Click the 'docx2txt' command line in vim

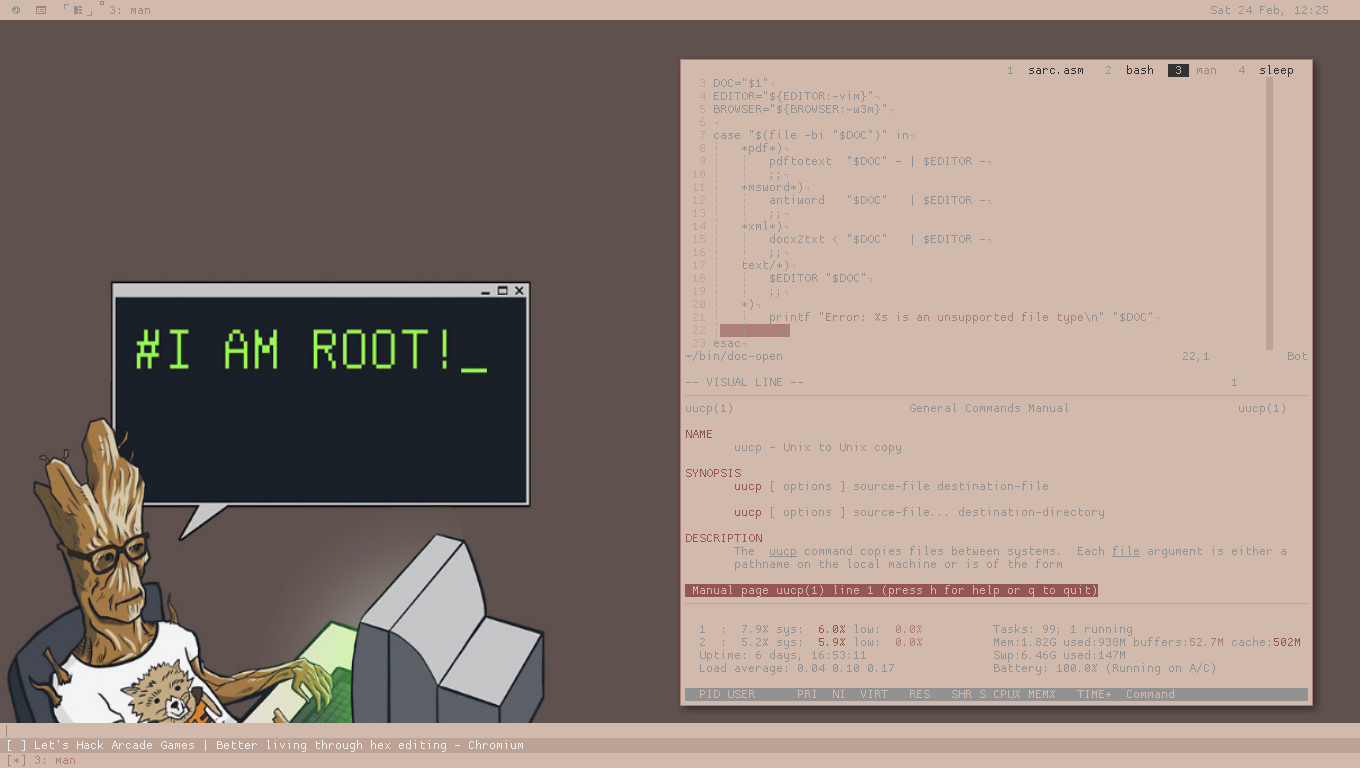point(880,239)
